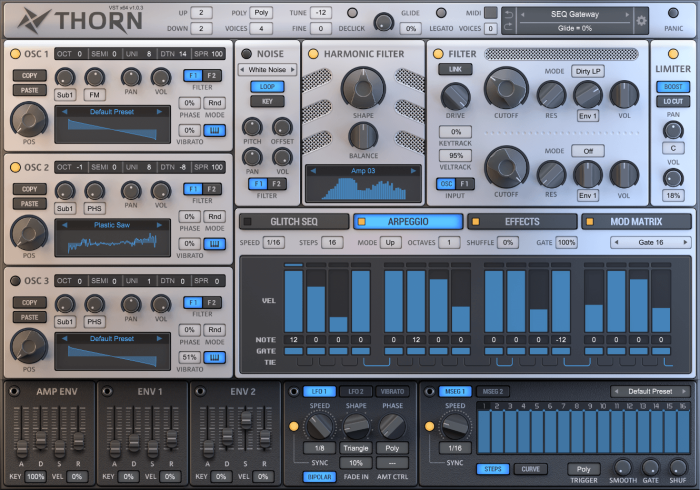The image size is (700, 490).
Task: Open arpeggio MODE Up dropdown
Action: point(390,242)
